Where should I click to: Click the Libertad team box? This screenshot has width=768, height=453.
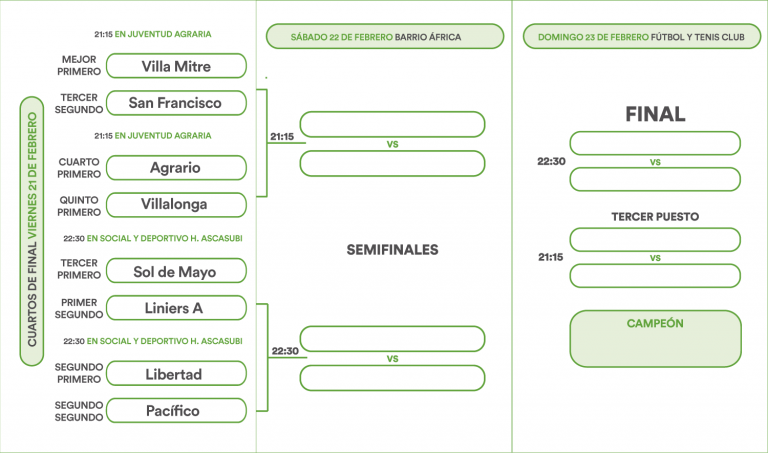click(175, 374)
